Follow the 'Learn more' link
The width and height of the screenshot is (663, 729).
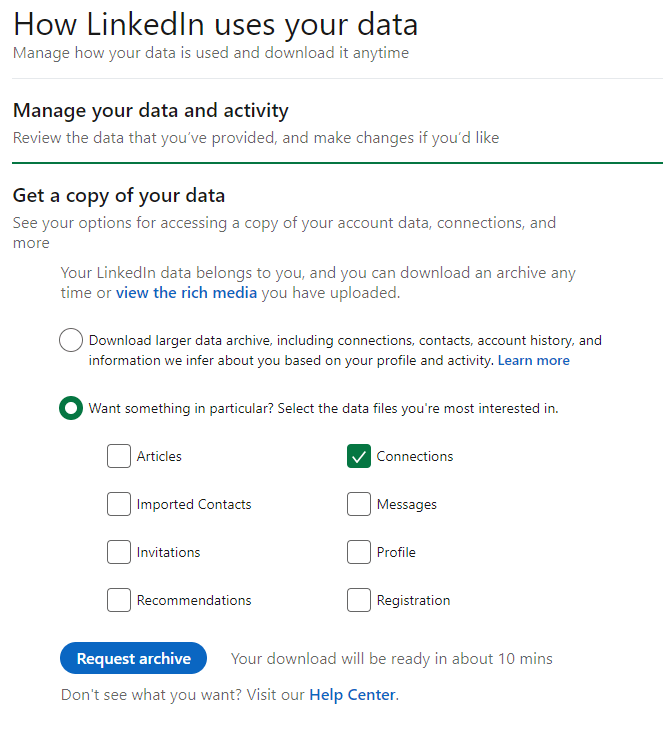tap(534, 360)
